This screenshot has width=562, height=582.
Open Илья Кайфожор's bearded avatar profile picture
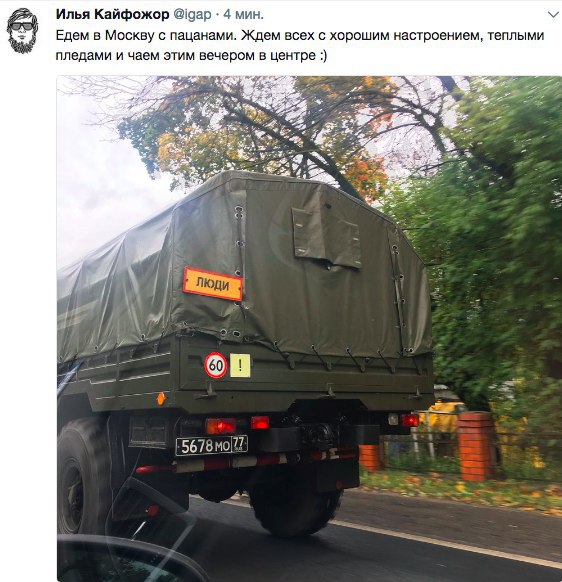(22, 30)
